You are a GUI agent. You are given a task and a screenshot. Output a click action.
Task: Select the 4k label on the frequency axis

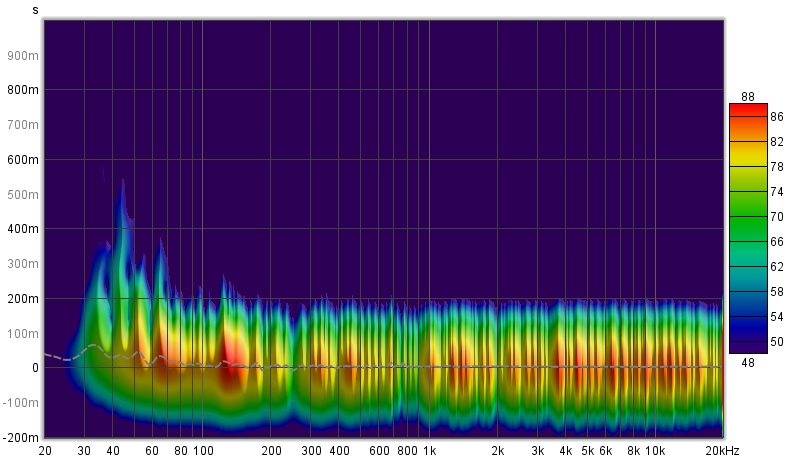pos(566,451)
